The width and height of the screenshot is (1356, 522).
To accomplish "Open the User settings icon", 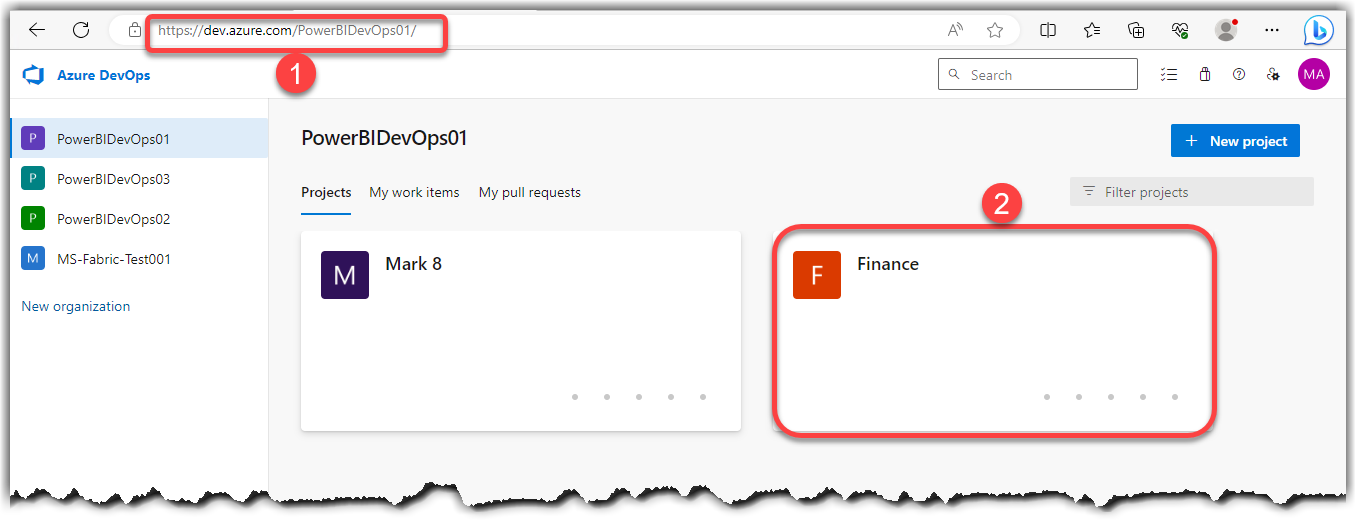I will [x=1273, y=74].
